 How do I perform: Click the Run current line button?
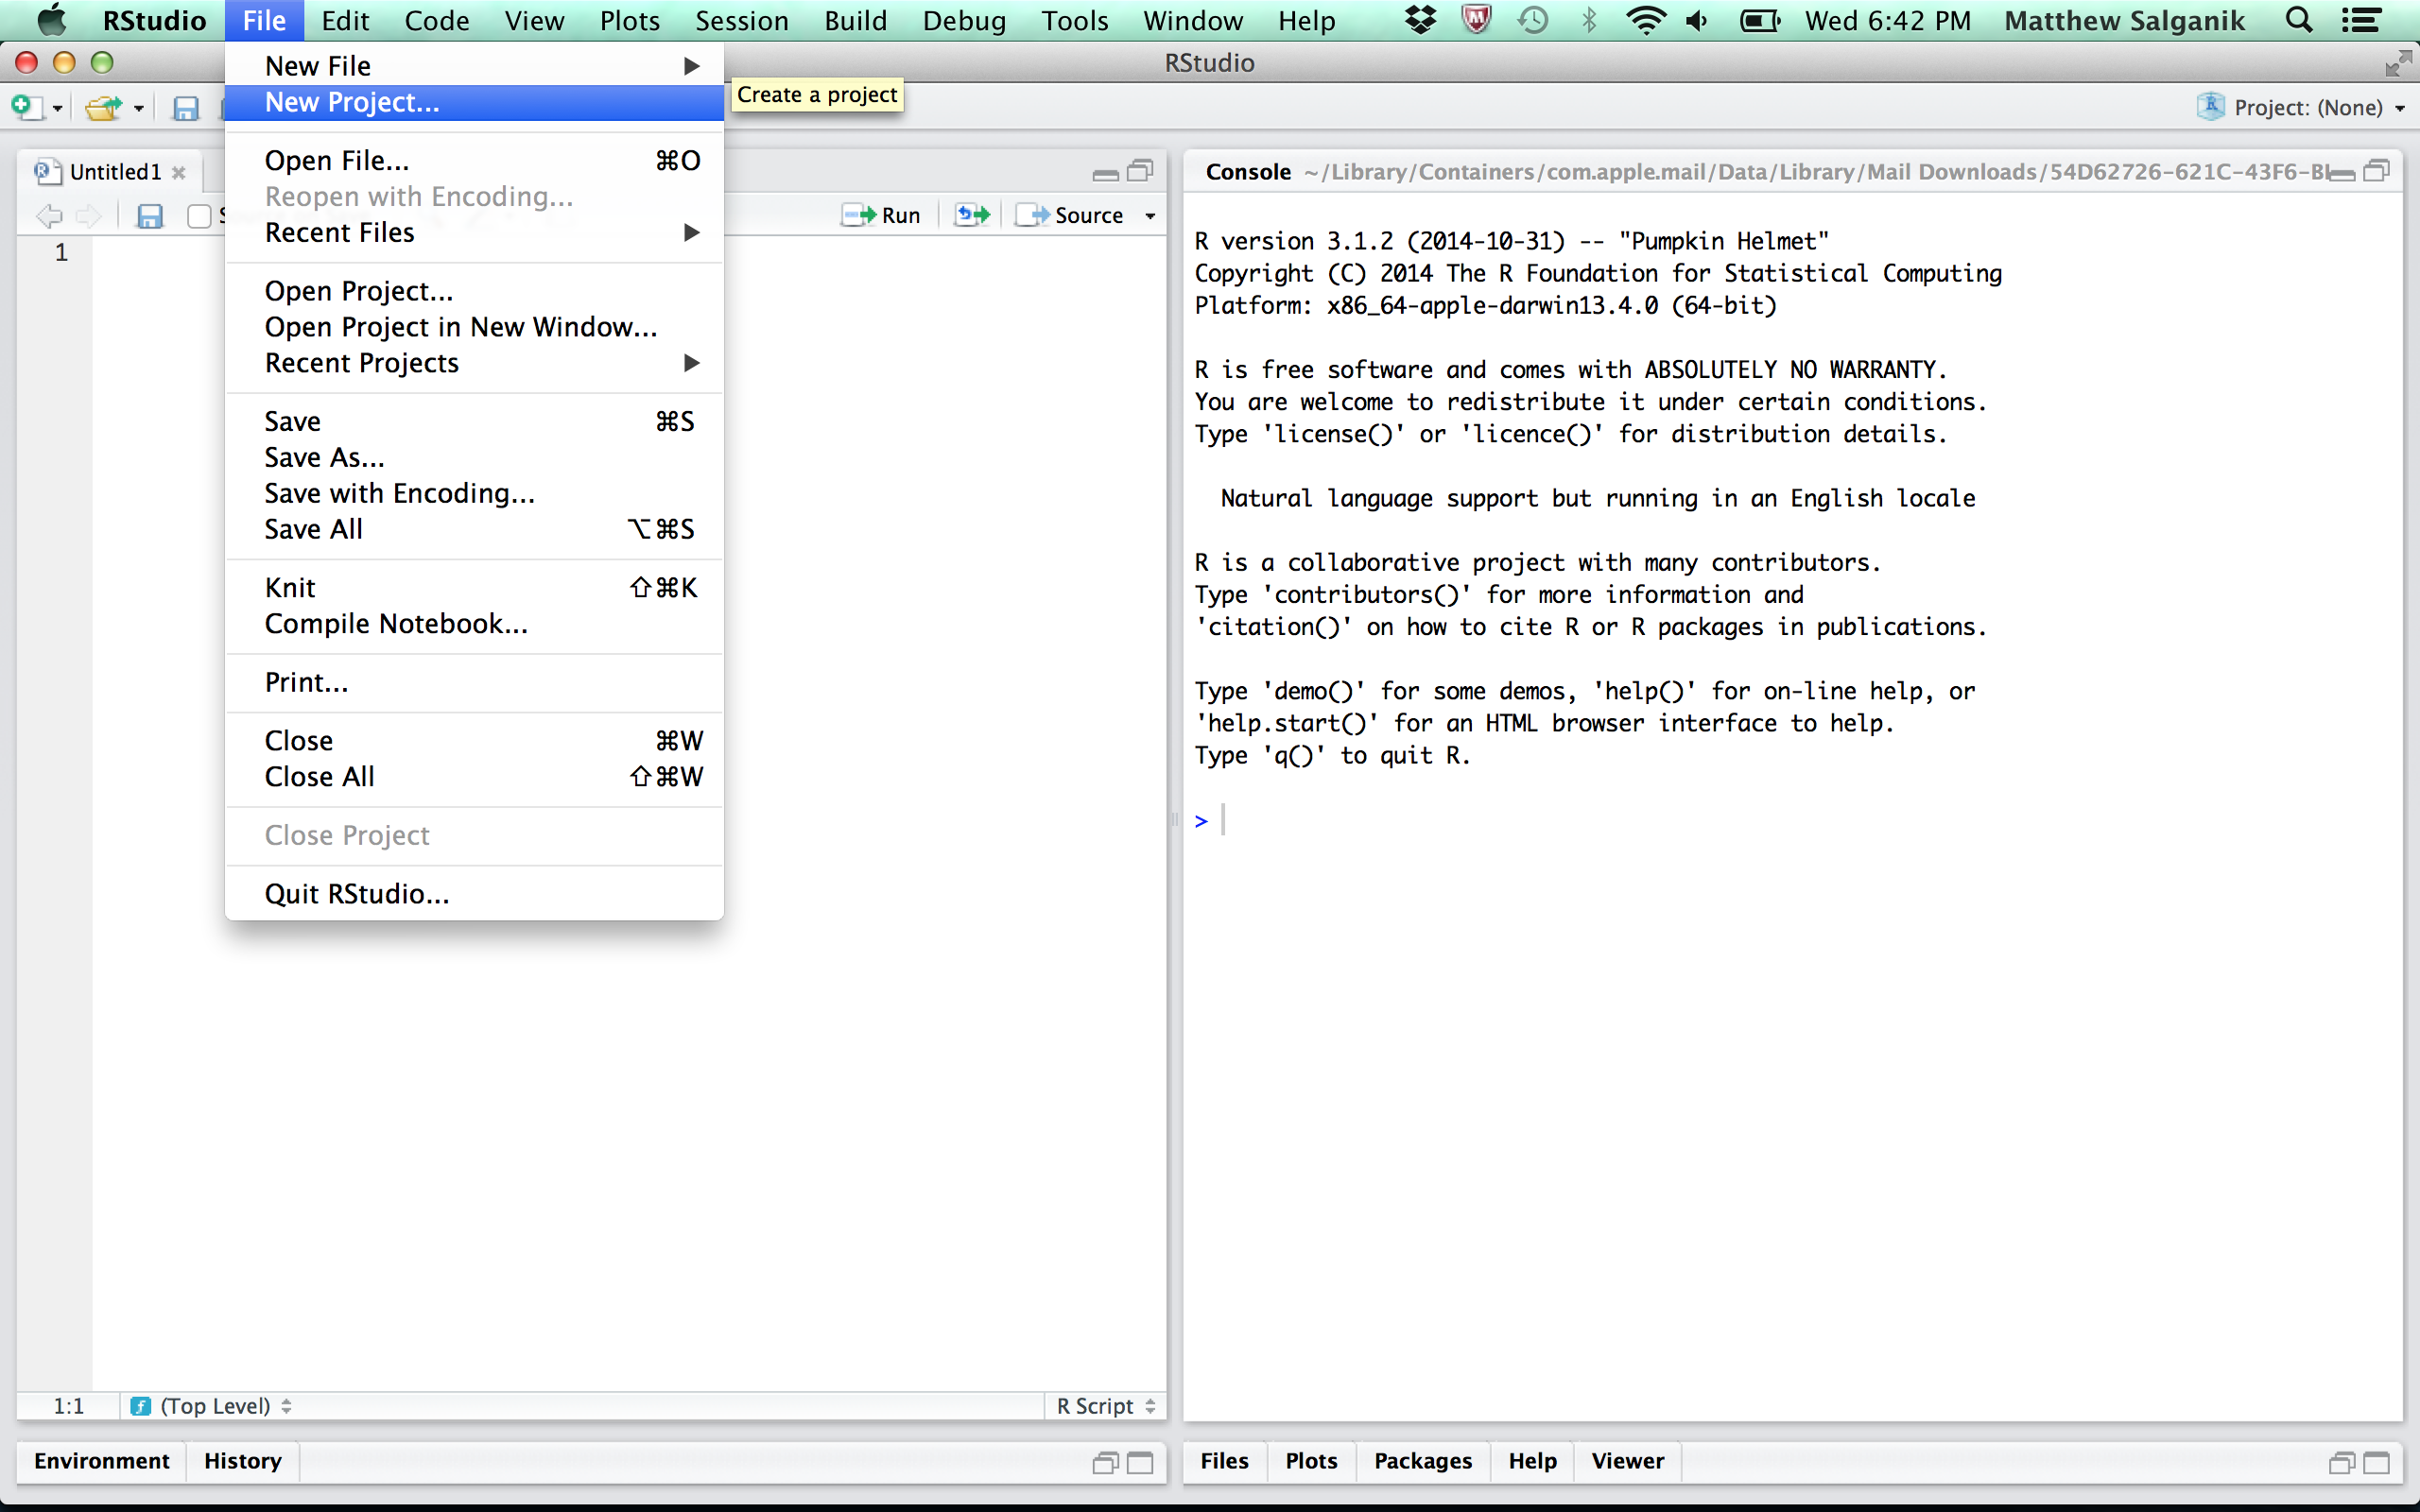click(881, 215)
